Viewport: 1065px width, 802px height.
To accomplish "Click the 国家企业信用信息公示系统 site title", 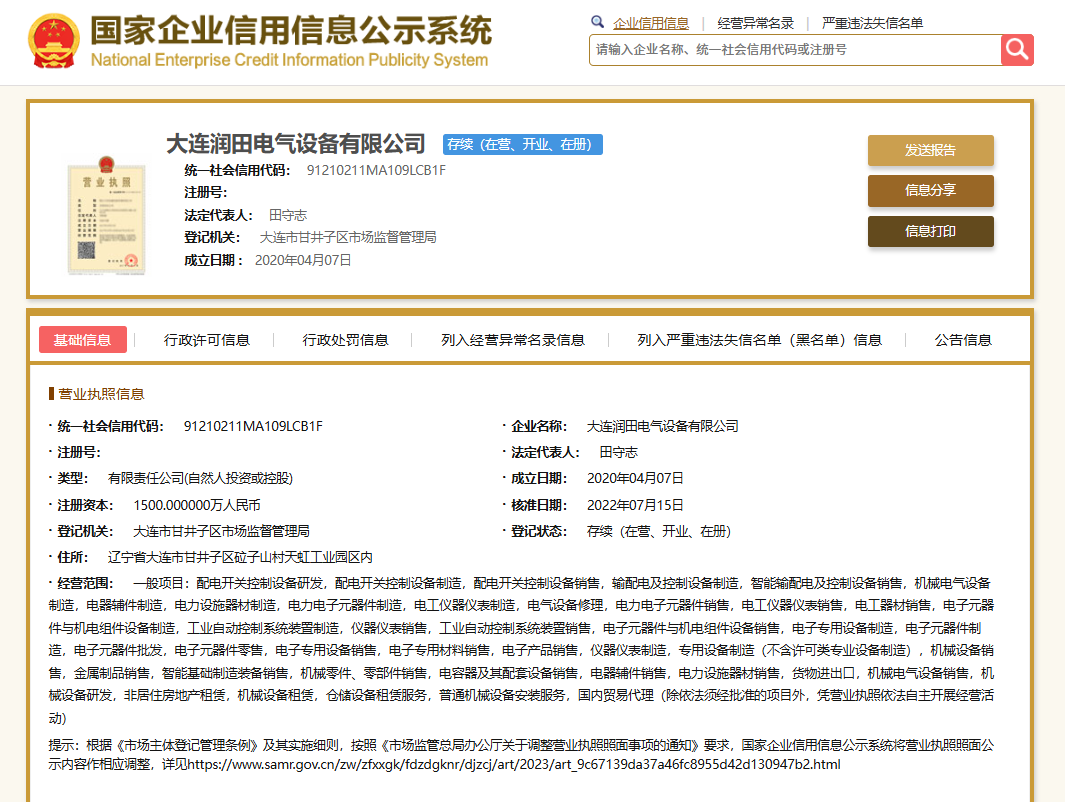I will (291, 31).
